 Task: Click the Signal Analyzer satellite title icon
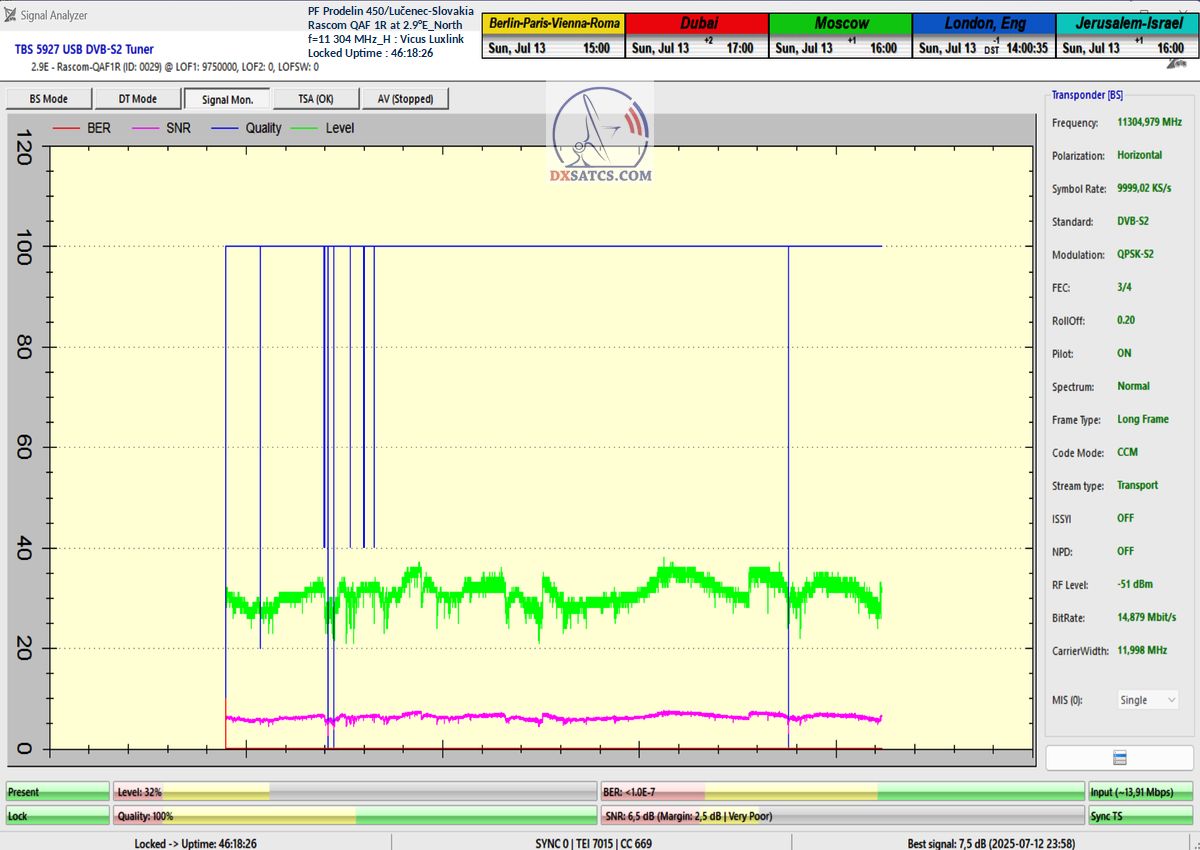[10, 16]
